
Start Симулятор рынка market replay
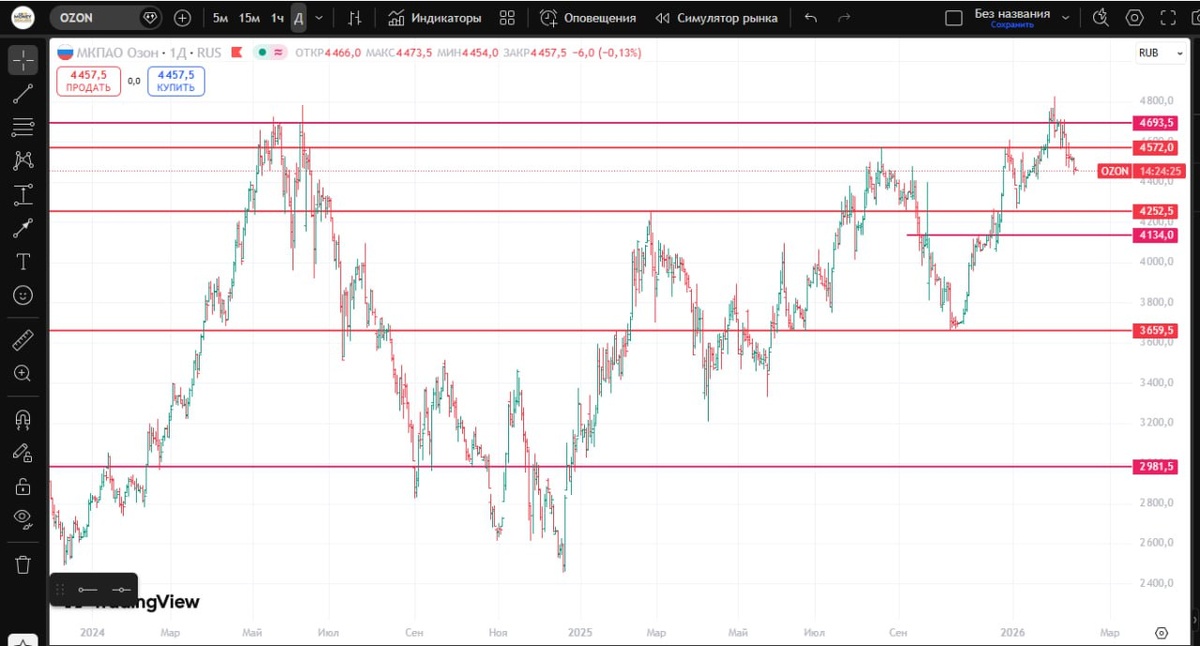(716, 18)
